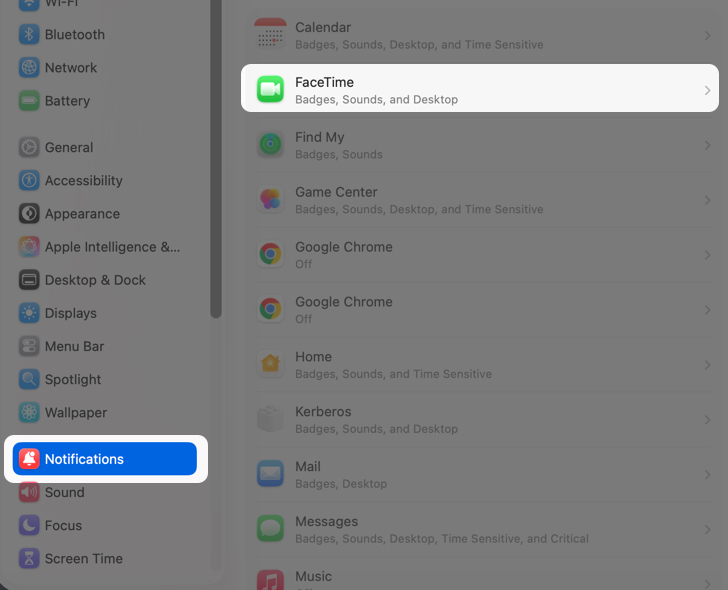Click second Google Chrome app icon
Viewport: 728px width, 590px height.
pyautogui.click(x=270, y=309)
